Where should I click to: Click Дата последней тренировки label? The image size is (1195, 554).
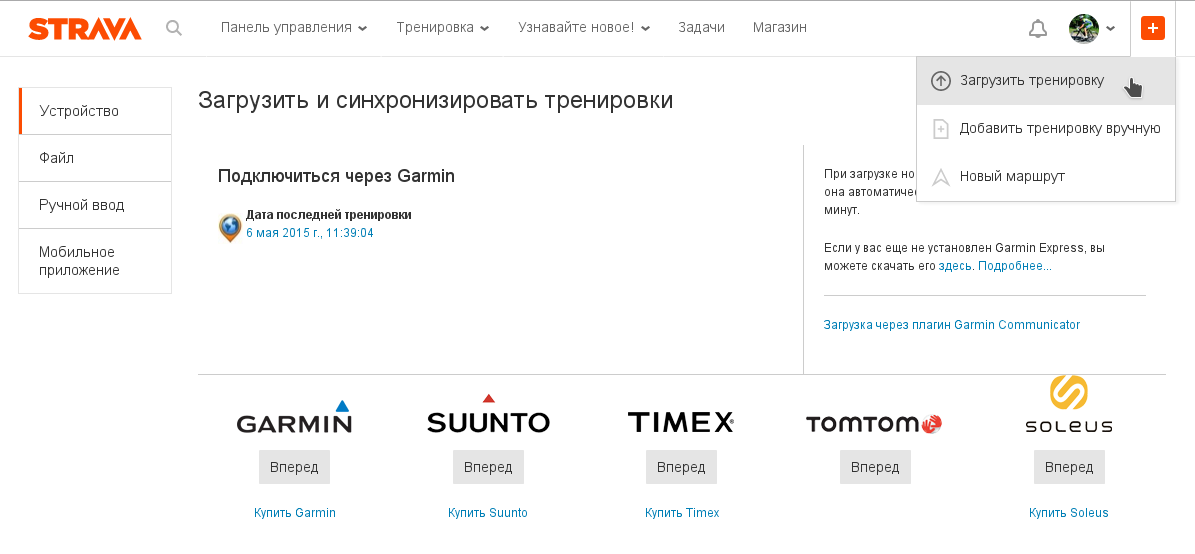[328, 215]
